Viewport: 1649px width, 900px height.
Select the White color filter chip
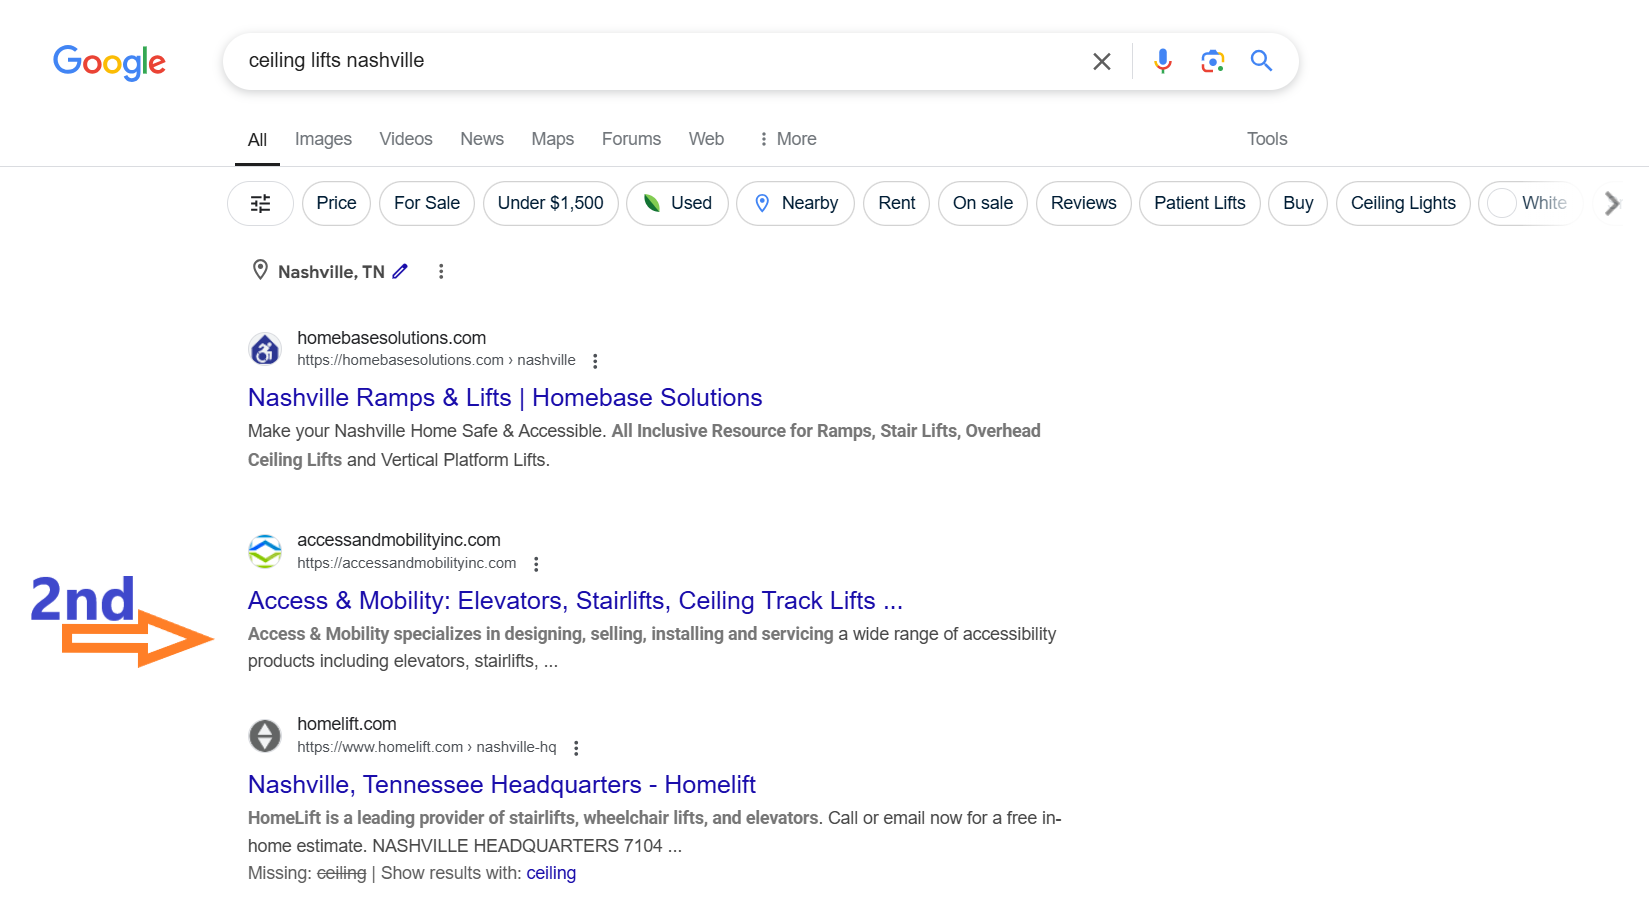pos(1529,203)
